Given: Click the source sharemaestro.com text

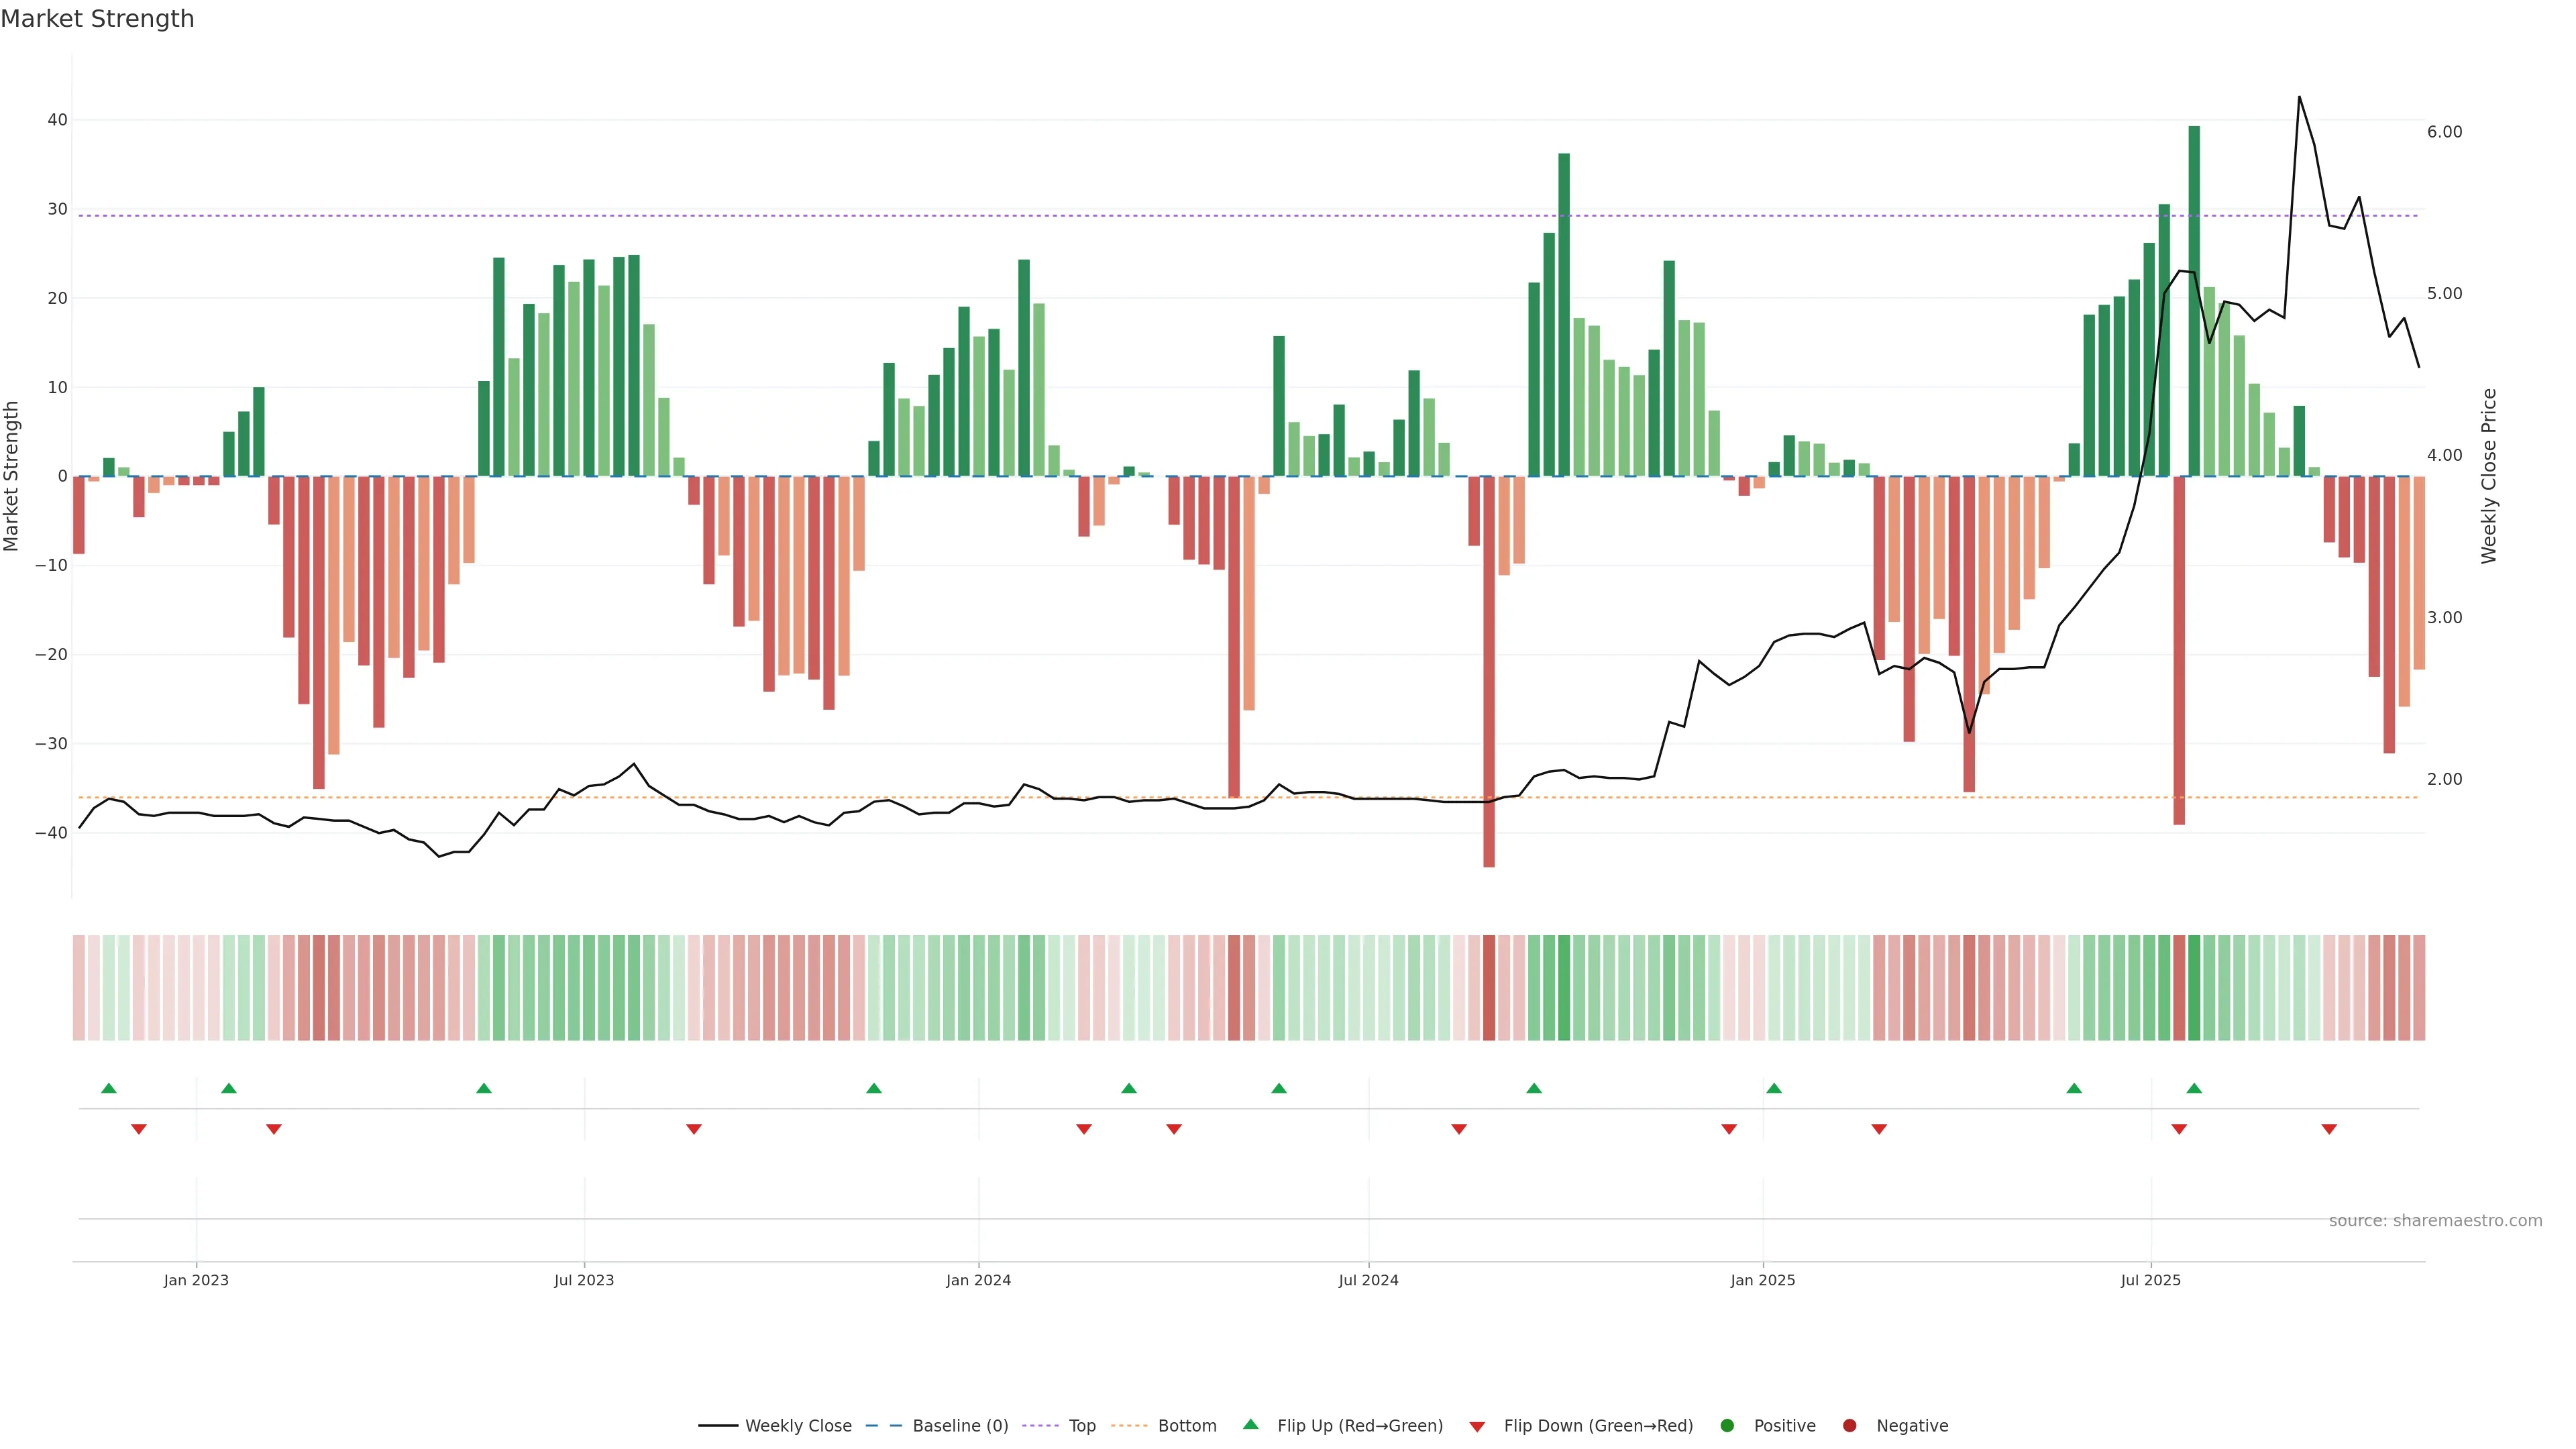Looking at the screenshot, I should (2435, 1221).
